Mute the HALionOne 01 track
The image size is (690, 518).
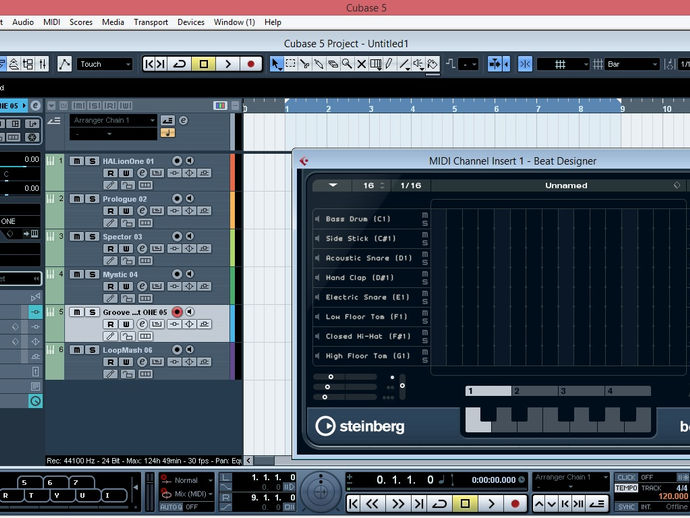pos(77,161)
